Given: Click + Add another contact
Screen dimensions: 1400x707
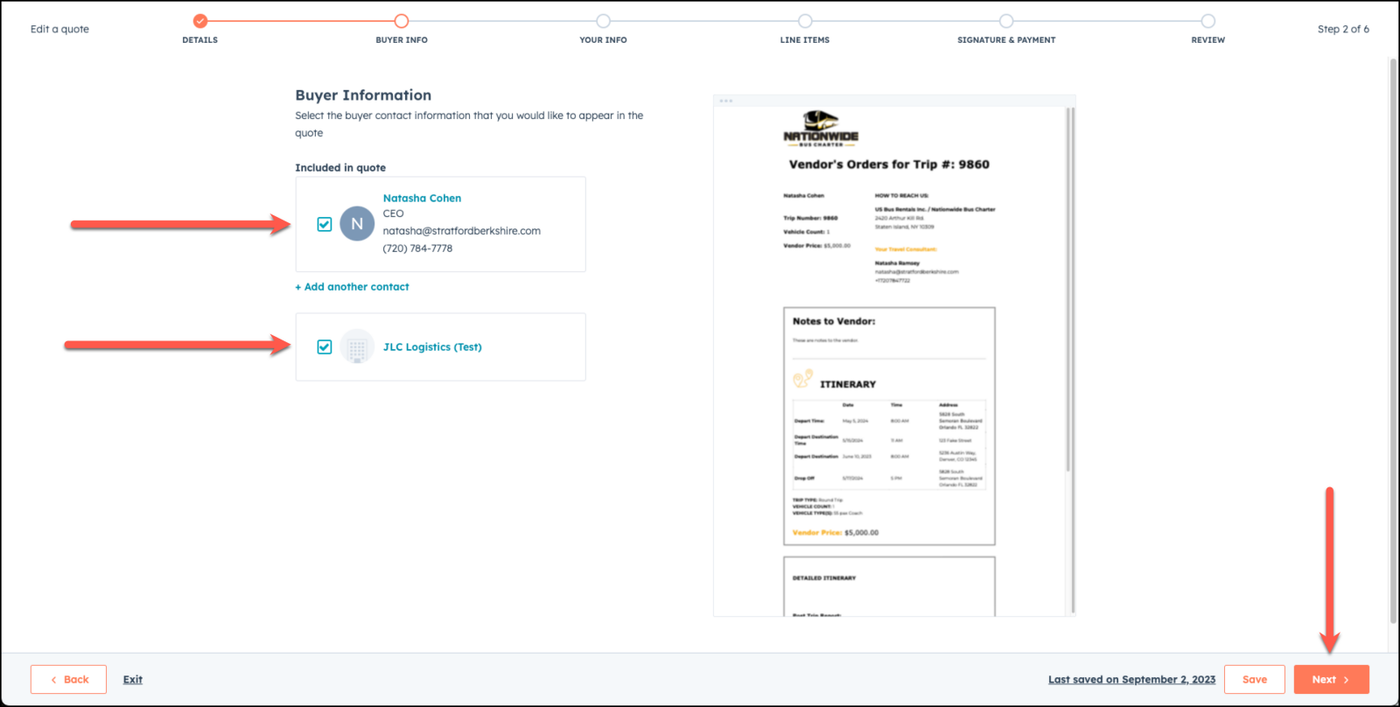Looking at the screenshot, I should 352,287.
